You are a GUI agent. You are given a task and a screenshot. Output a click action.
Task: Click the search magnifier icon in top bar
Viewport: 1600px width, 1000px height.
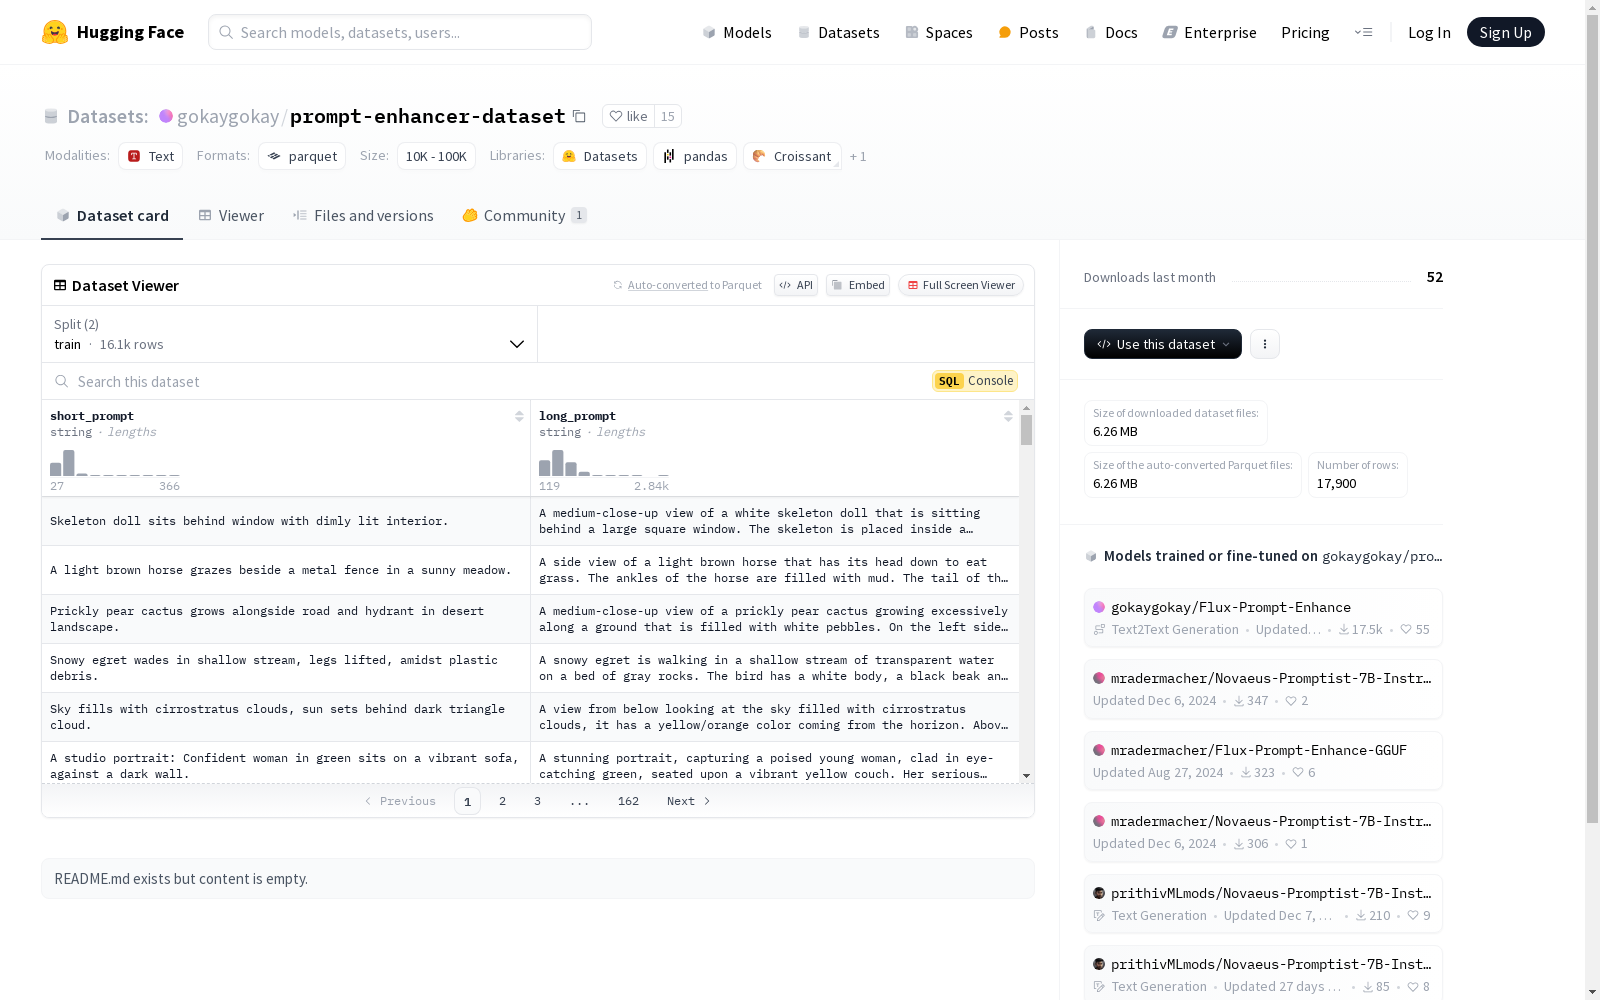pos(226,32)
